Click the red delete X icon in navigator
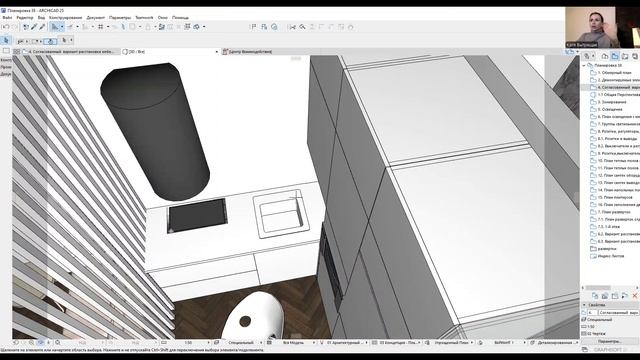This screenshot has width=640, height=360. [x=635, y=296]
